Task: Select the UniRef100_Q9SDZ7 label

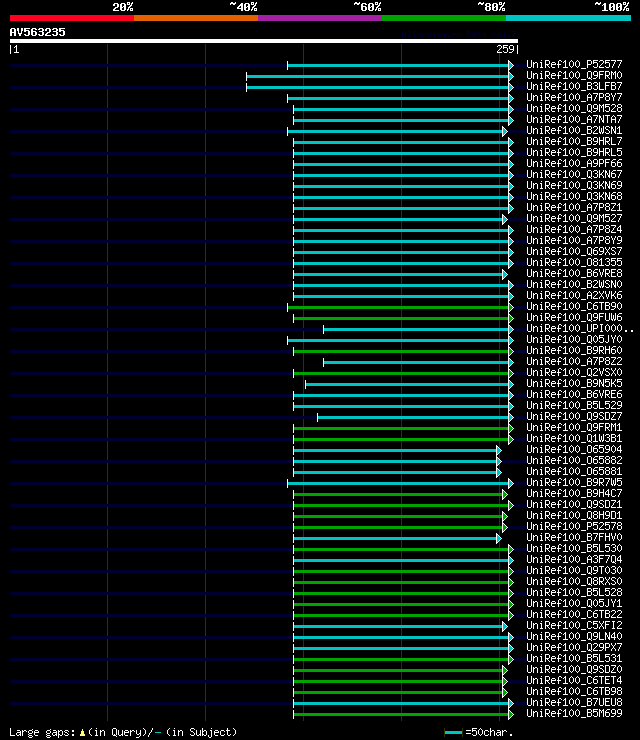Action: coord(574,417)
